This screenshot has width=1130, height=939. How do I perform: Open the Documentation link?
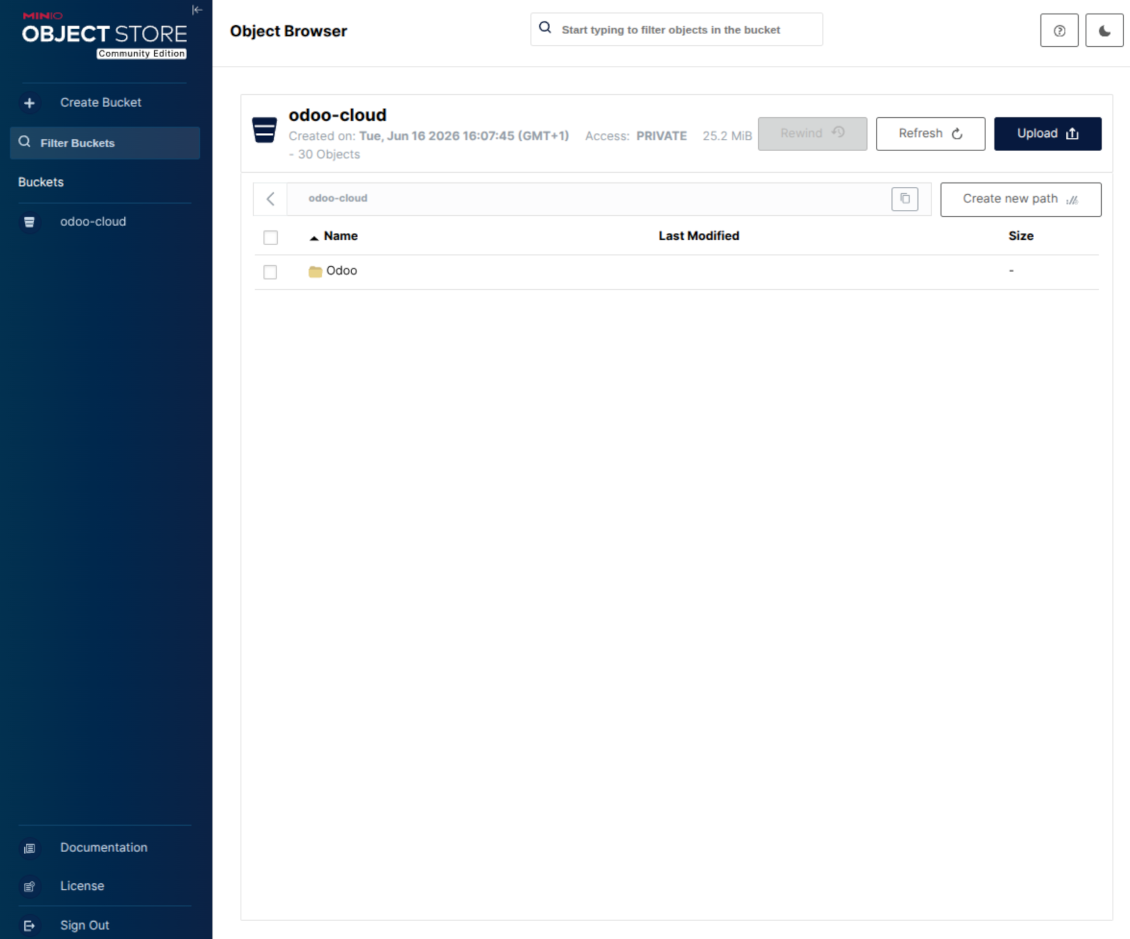tap(105, 847)
